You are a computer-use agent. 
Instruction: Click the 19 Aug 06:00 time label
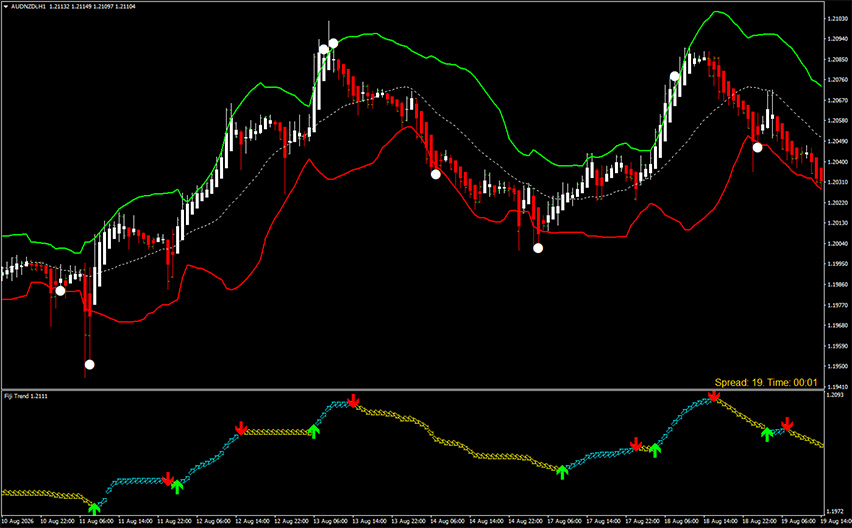click(799, 521)
